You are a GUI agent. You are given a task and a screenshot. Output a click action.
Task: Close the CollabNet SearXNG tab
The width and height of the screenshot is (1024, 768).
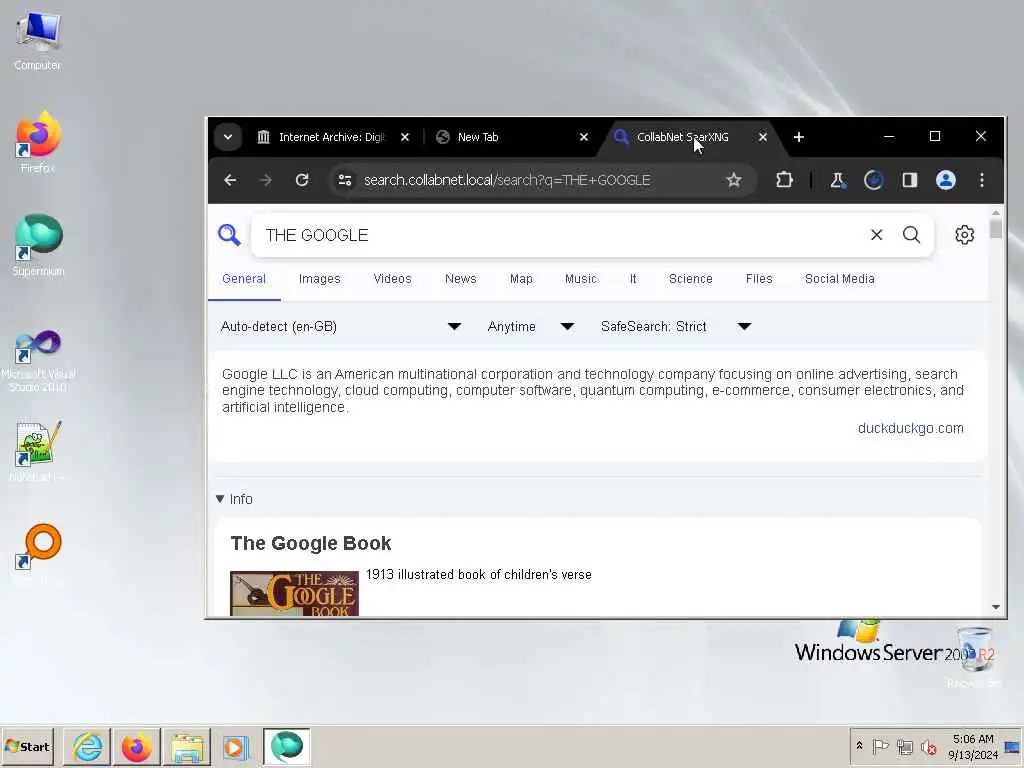(763, 137)
